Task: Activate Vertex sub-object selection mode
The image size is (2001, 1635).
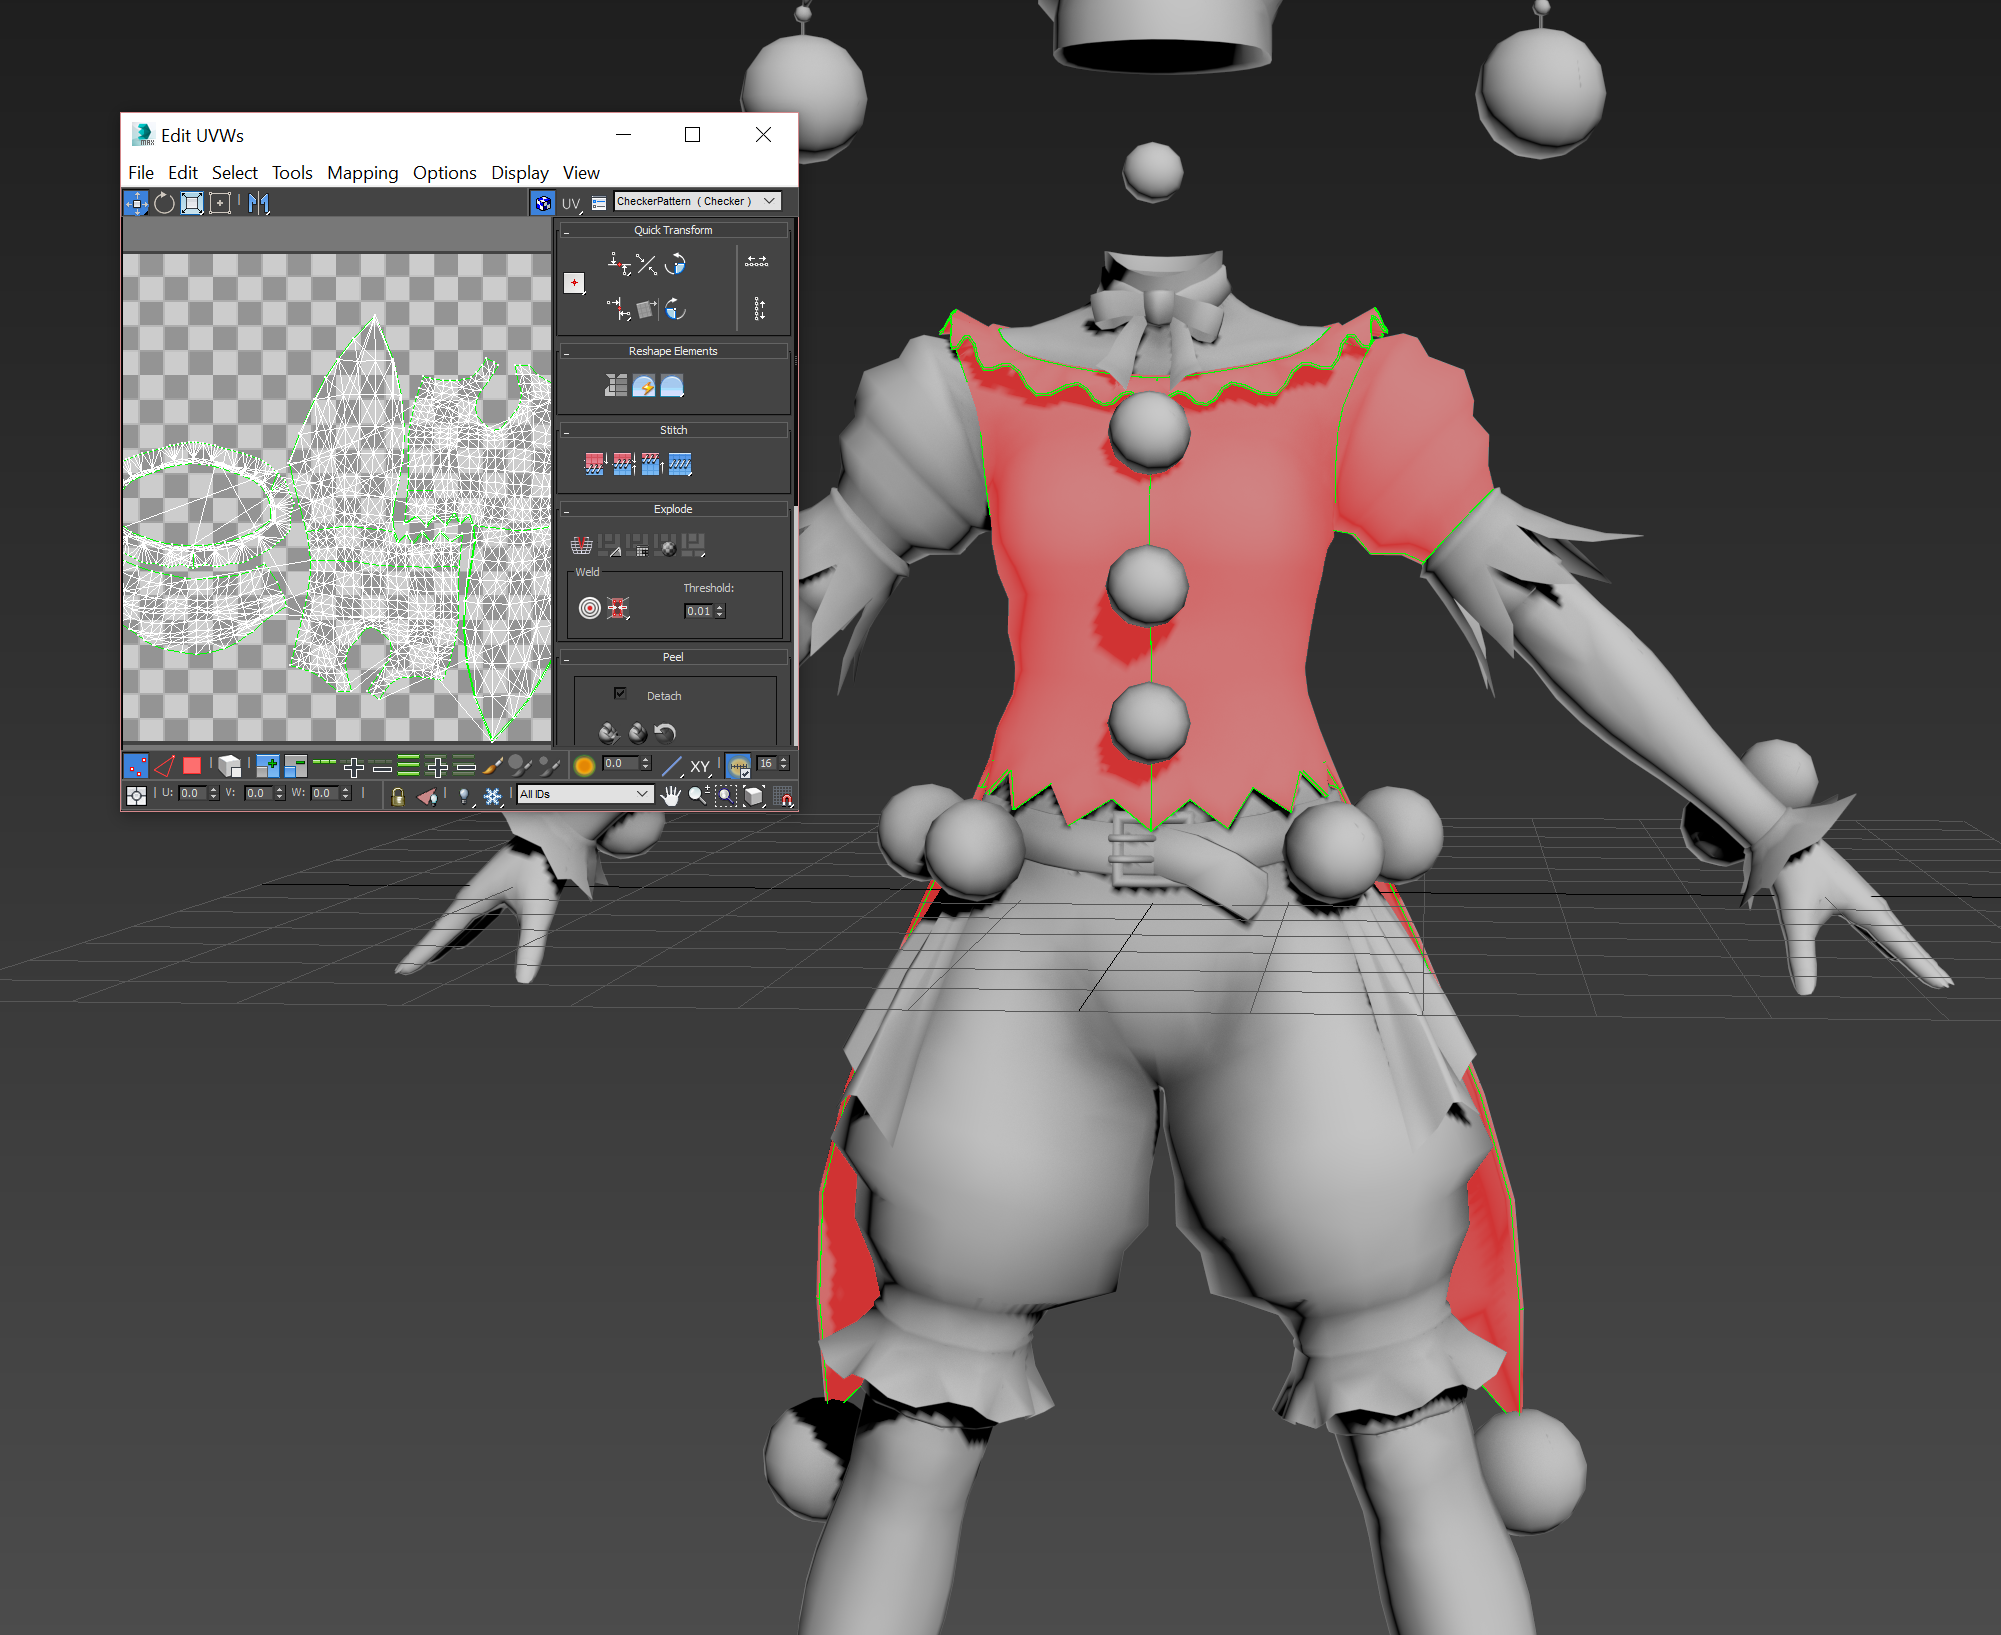Action: pos(136,766)
